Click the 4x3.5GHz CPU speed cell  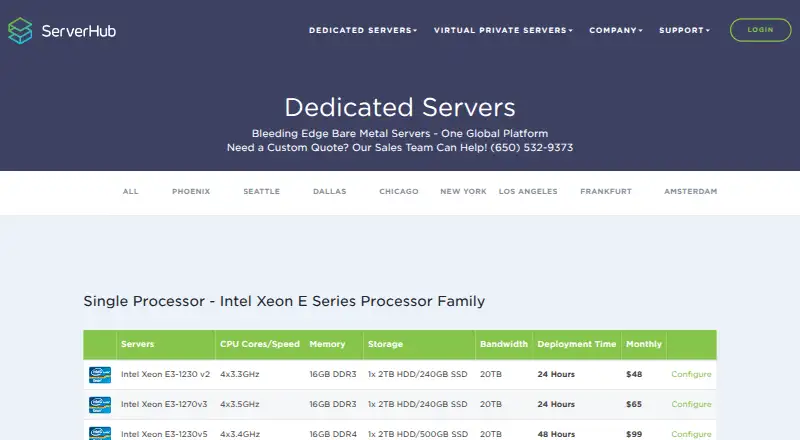(x=239, y=404)
